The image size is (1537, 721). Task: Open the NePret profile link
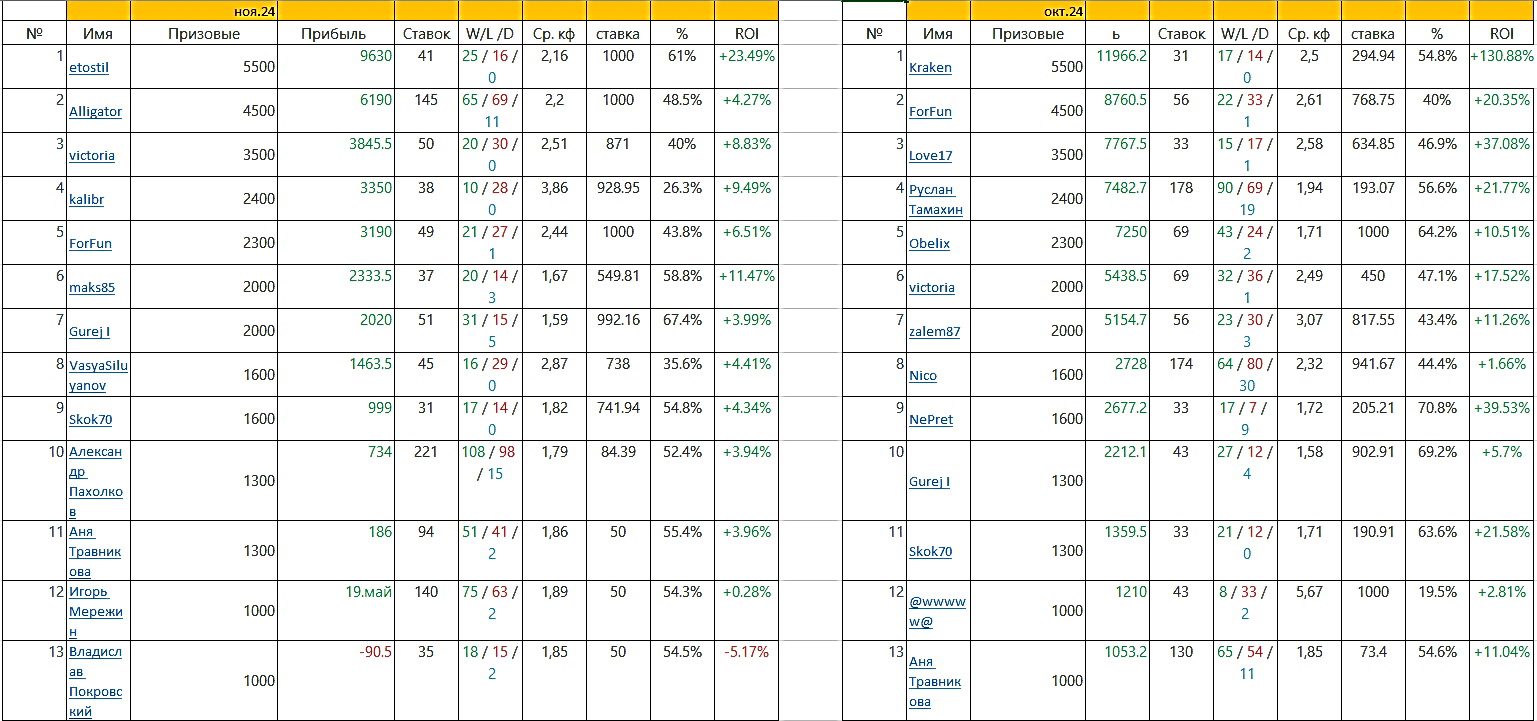pos(931,419)
